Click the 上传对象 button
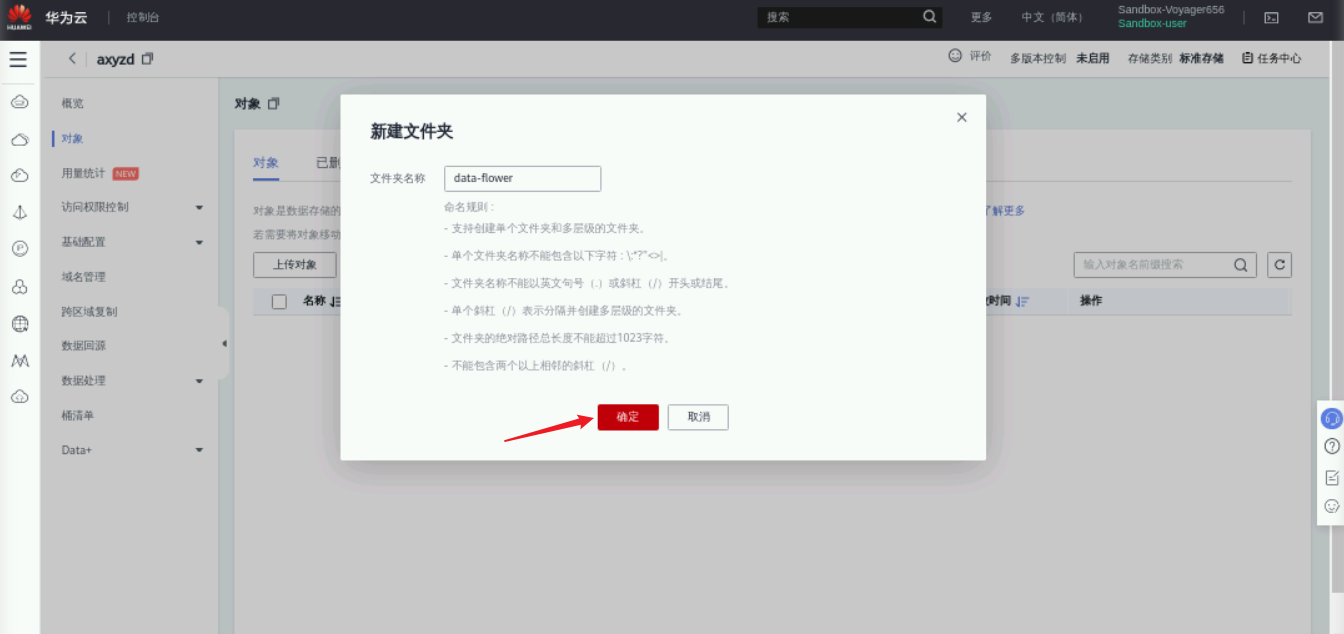Viewport: 1344px width, 634px height. (295, 265)
